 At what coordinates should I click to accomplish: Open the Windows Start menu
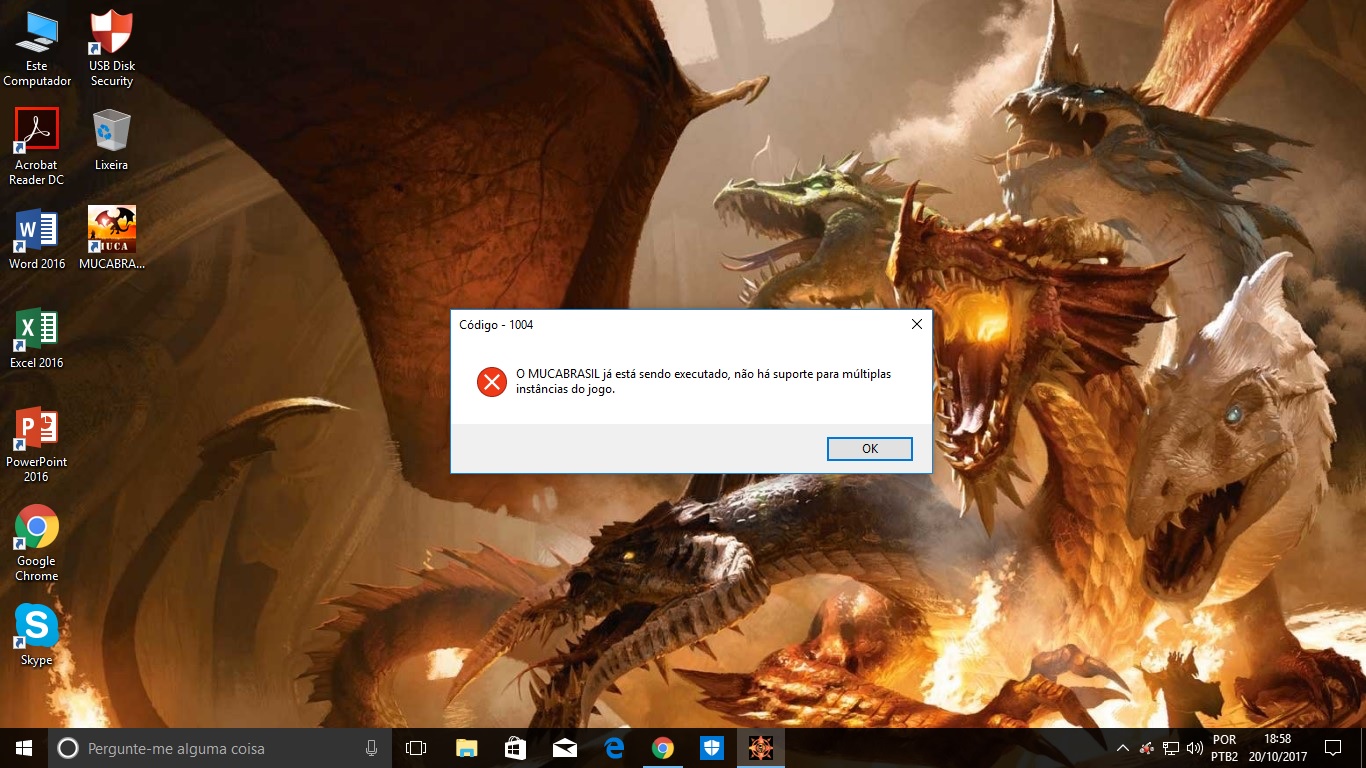pos(24,748)
